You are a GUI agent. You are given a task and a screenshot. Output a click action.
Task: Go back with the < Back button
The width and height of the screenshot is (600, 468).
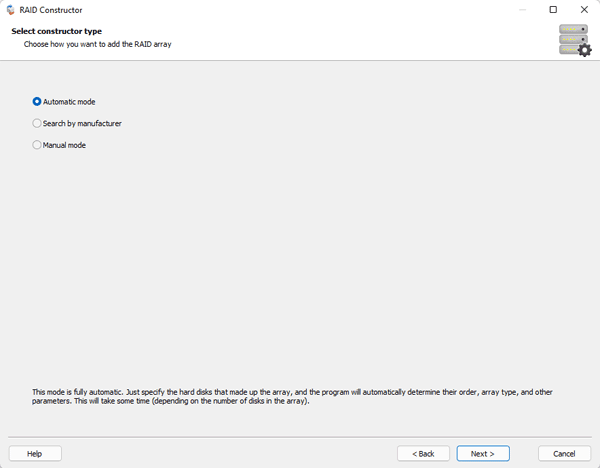pyautogui.click(x=423, y=453)
